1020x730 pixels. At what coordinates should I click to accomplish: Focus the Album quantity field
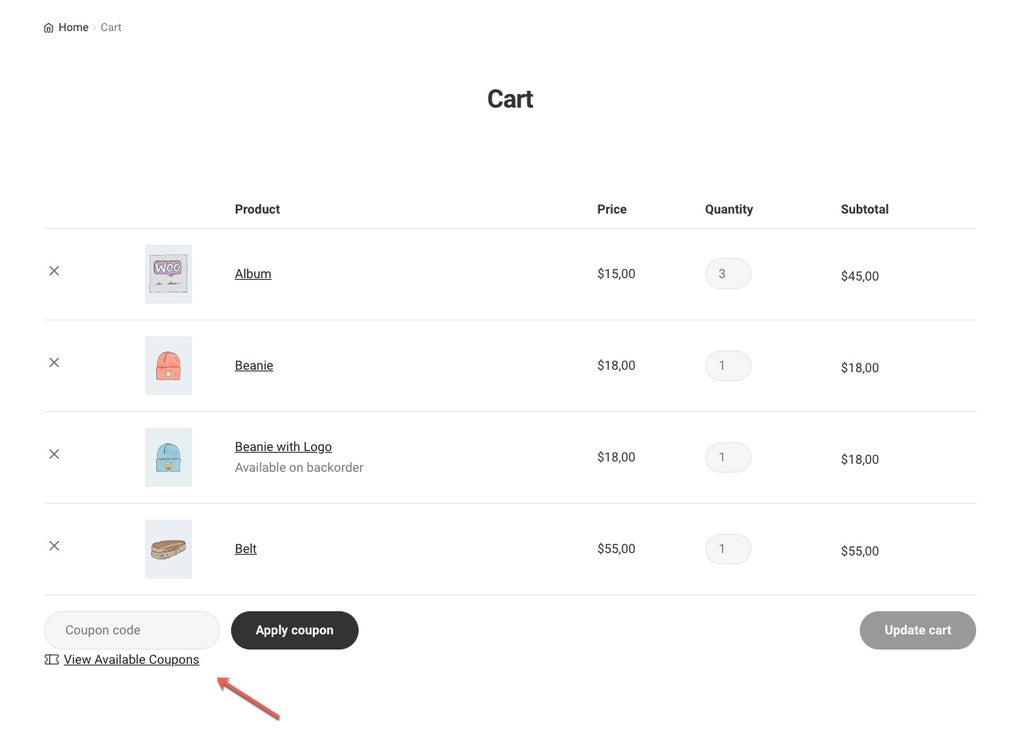point(728,274)
